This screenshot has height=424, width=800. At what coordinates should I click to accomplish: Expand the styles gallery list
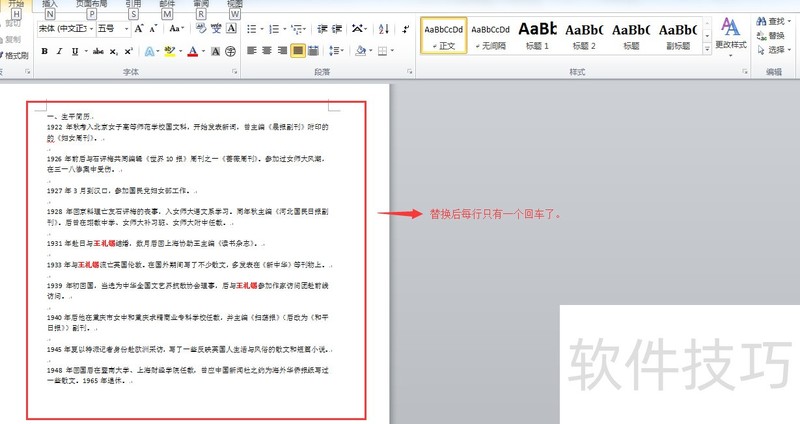click(x=704, y=47)
